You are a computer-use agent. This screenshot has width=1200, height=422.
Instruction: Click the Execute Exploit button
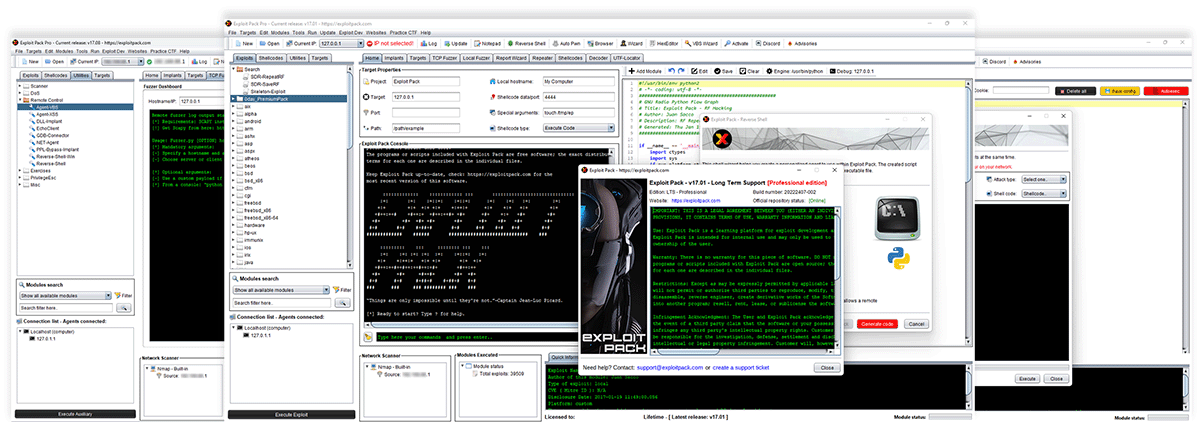(291, 413)
